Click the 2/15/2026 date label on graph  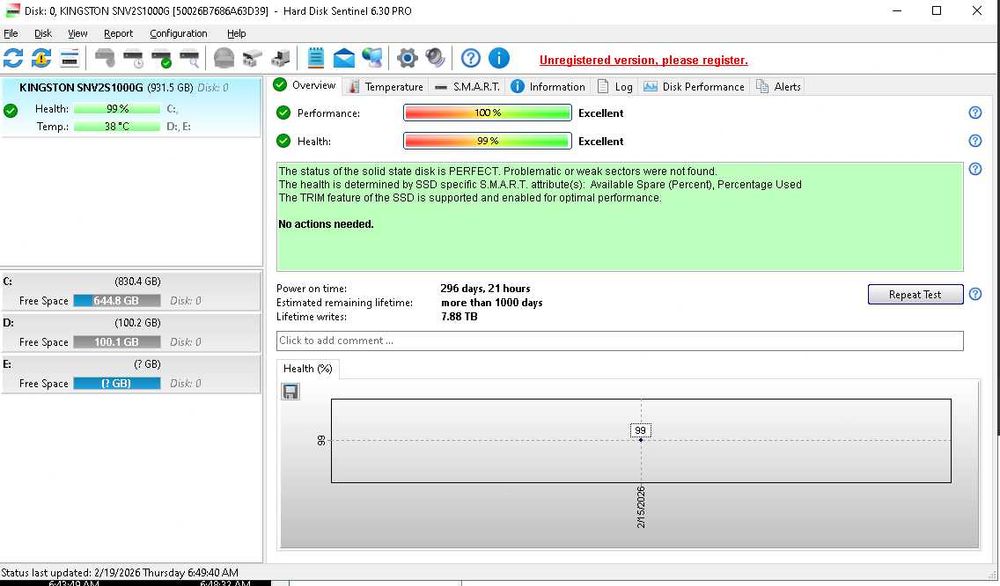click(641, 507)
